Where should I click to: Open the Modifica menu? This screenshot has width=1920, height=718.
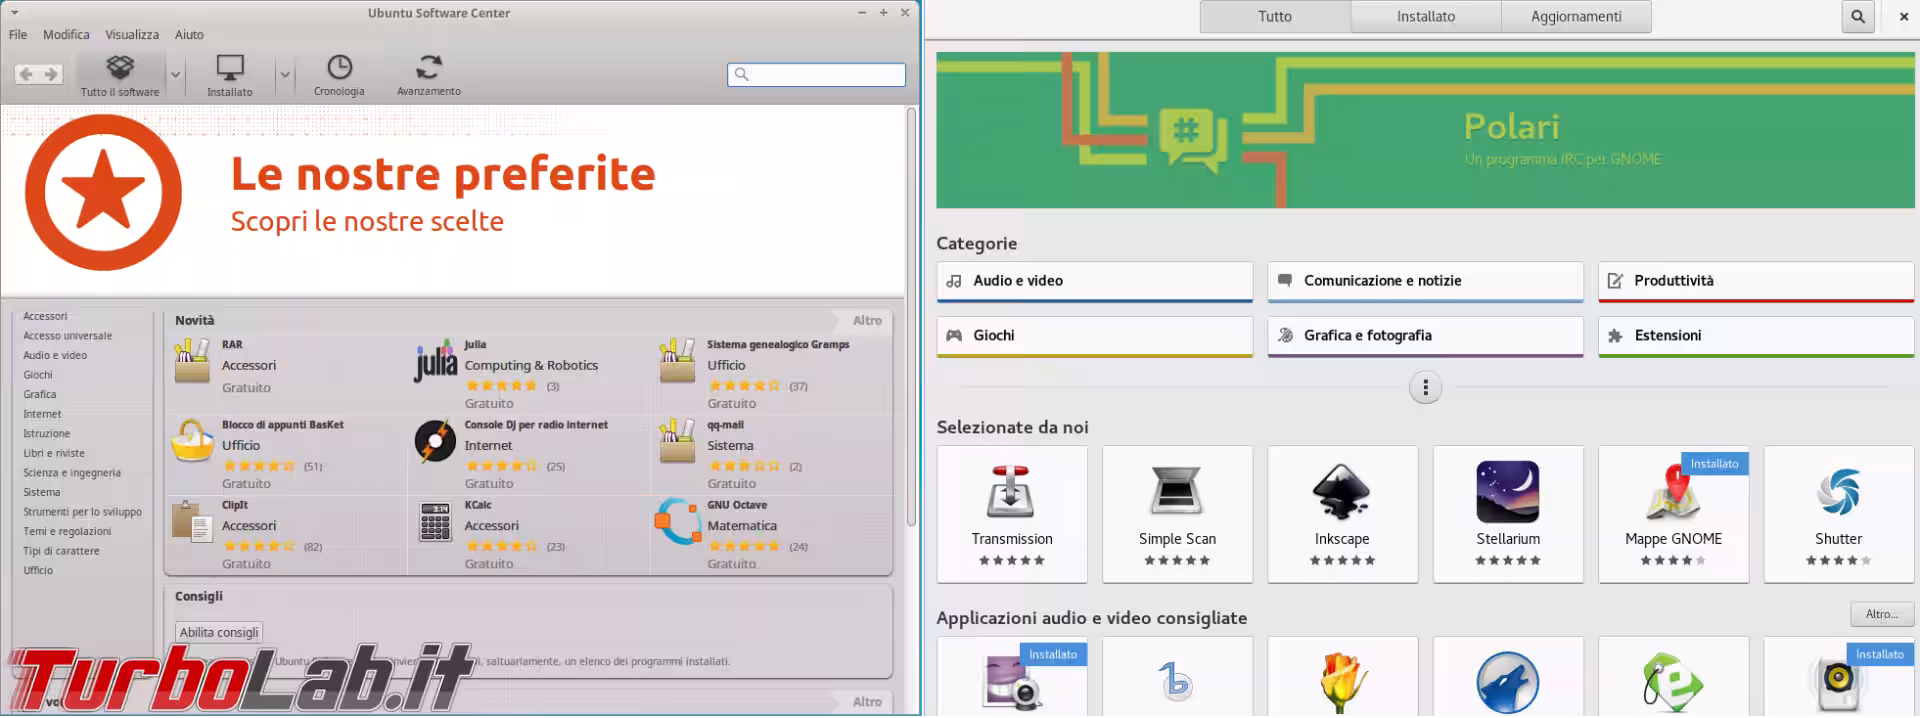(x=66, y=34)
